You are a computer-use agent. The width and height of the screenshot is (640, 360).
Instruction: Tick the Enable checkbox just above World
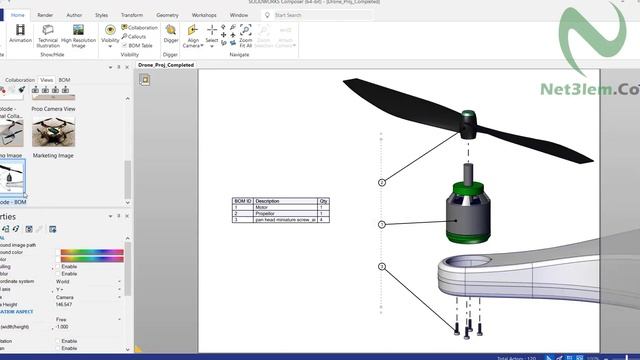tap(58, 273)
